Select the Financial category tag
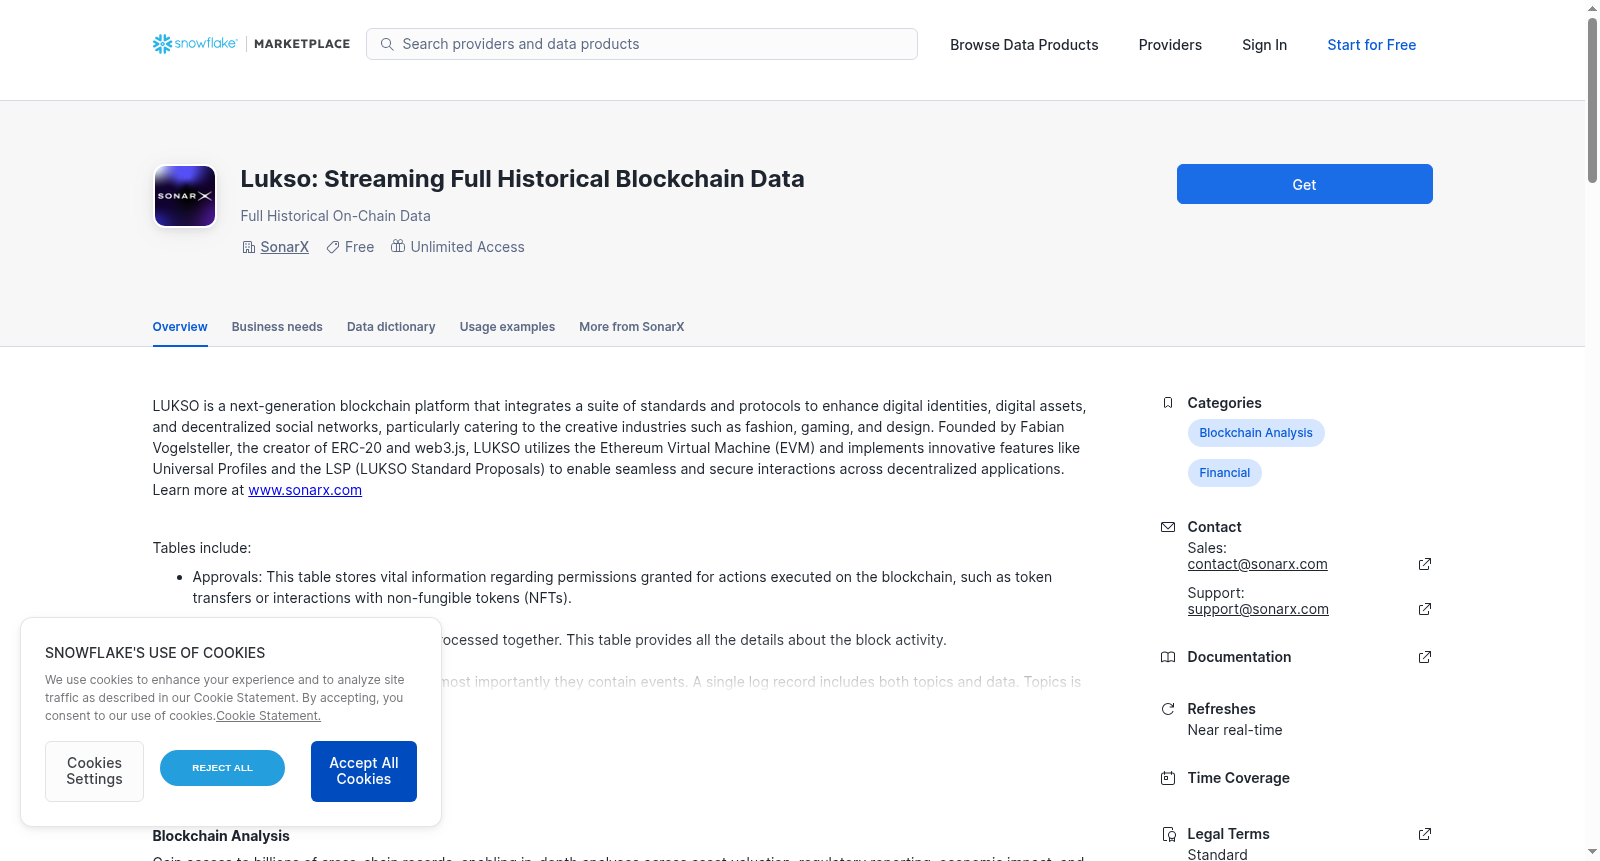The image size is (1600, 861). [x=1224, y=473]
